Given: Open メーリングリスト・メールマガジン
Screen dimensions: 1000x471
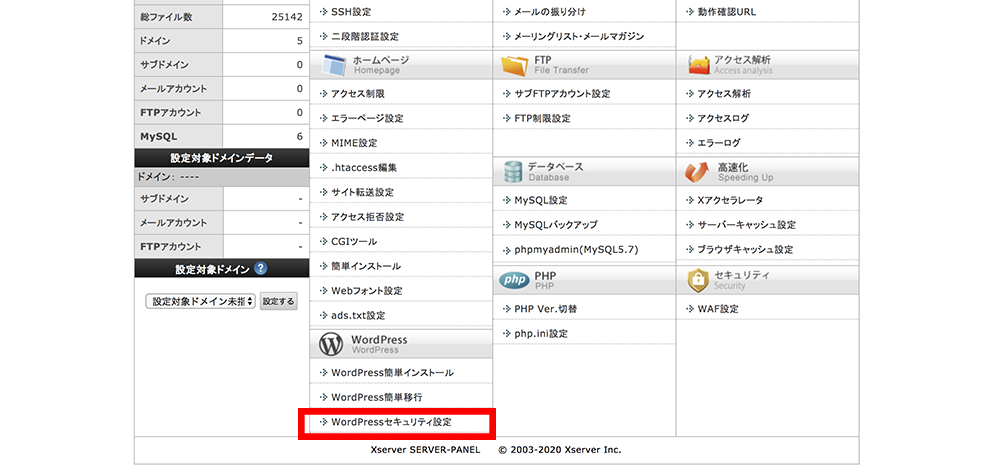Looking at the screenshot, I should (x=579, y=36).
